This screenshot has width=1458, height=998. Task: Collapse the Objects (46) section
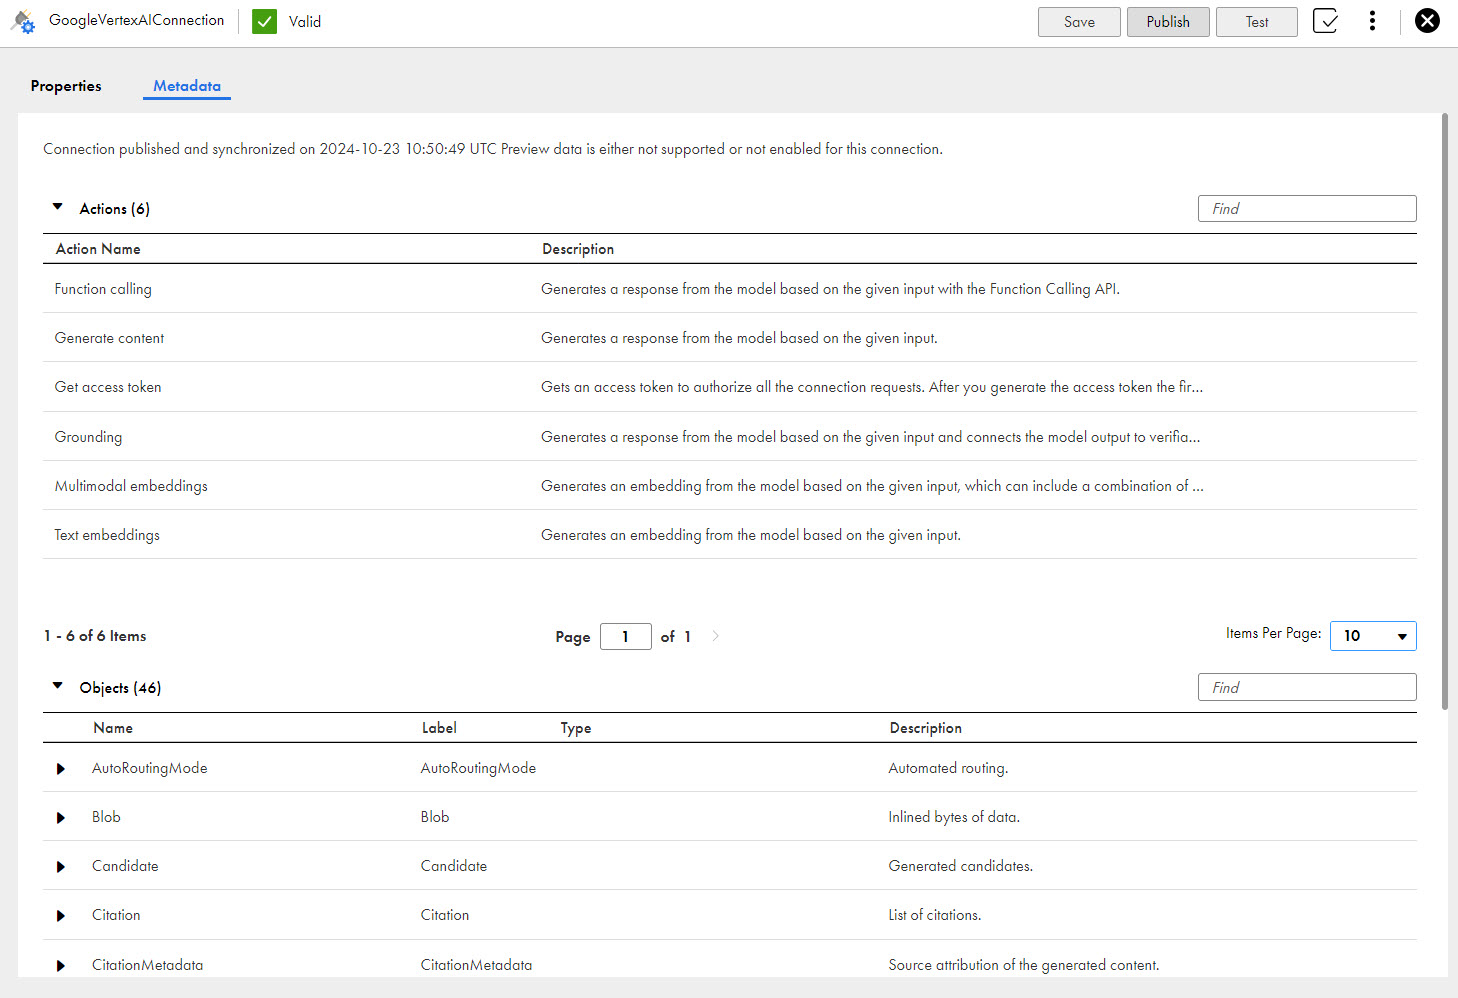pyautogui.click(x=58, y=686)
